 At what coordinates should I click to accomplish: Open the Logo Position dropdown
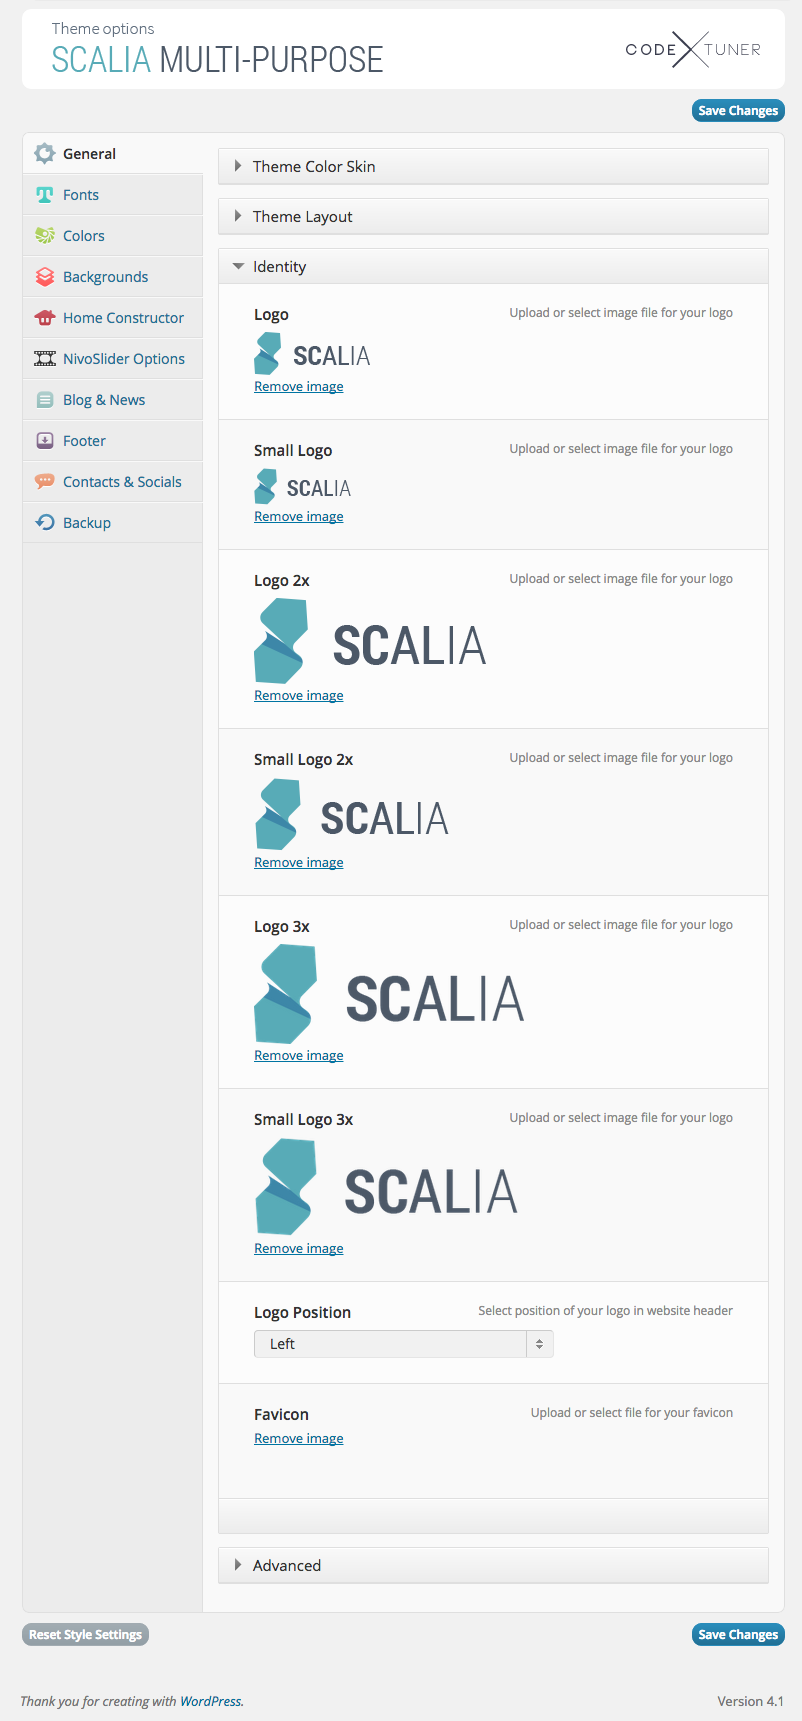tap(403, 1344)
